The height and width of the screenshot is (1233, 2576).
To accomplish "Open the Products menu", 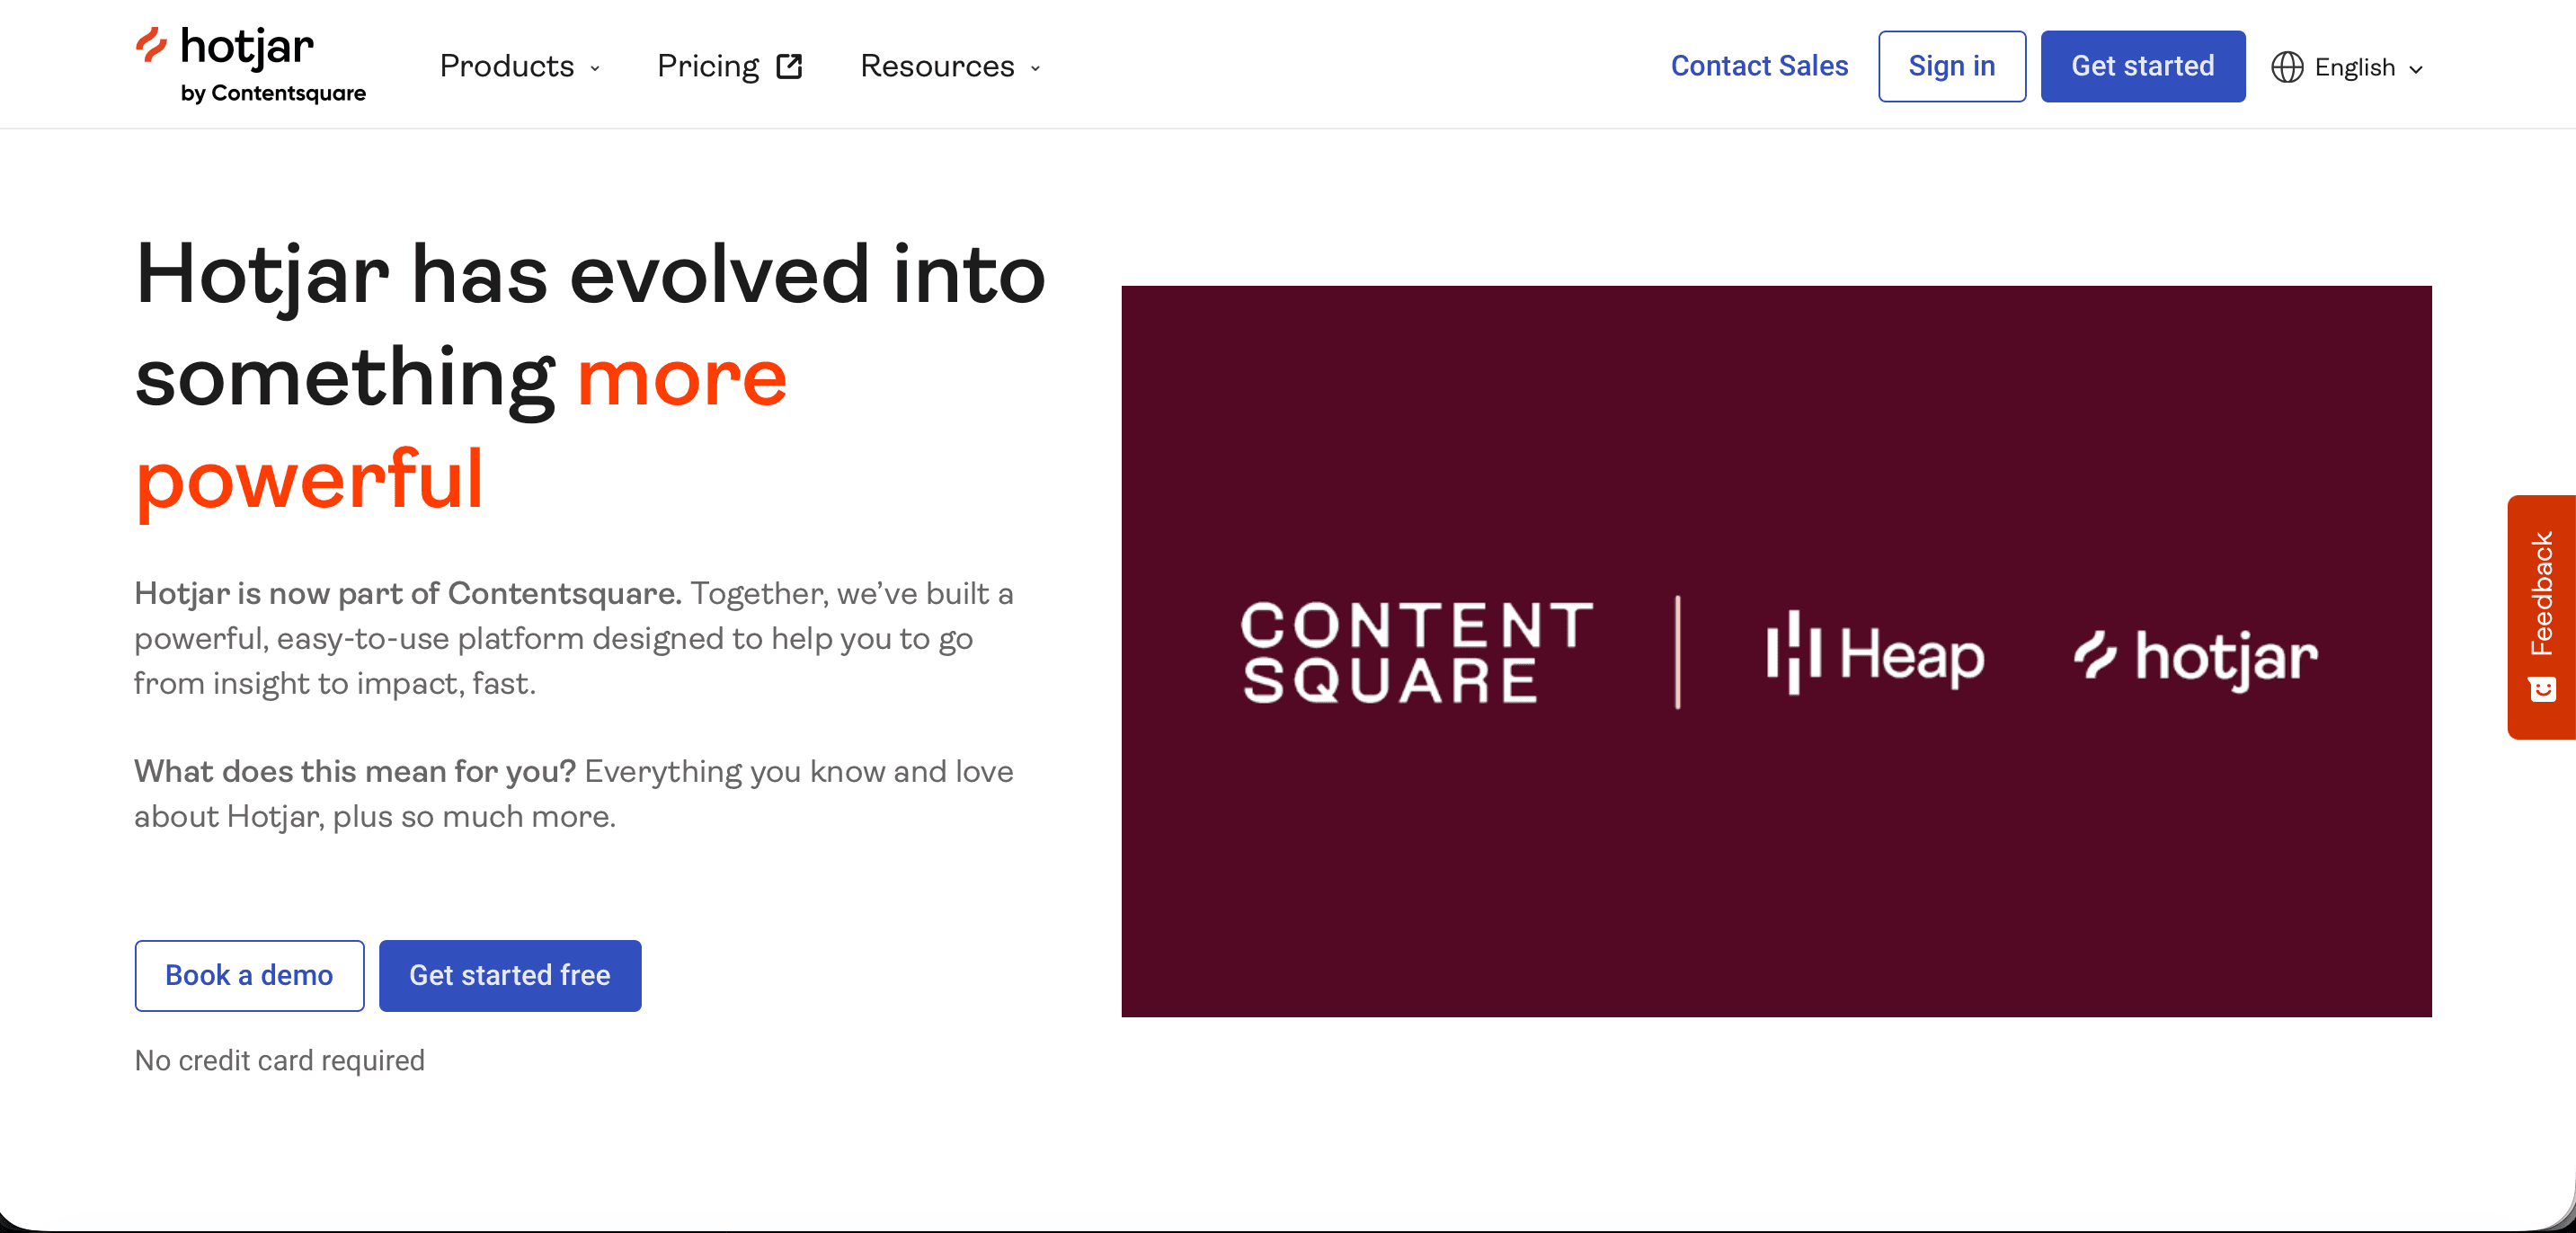I will tap(520, 66).
